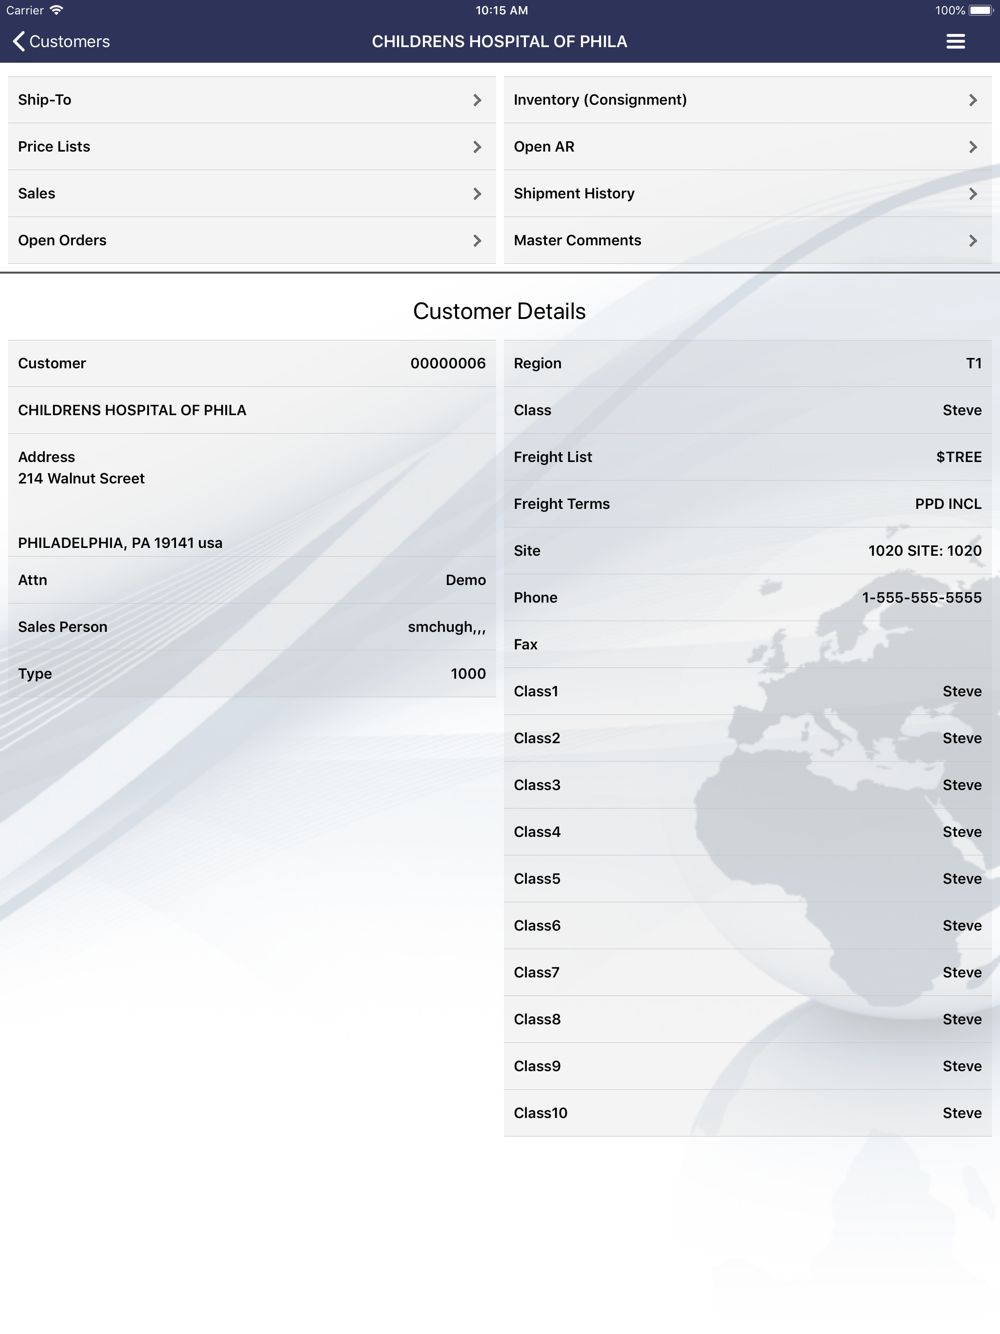Image resolution: width=1000 pixels, height=1334 pixels.
Task: Tap the Class3 row
Action: 748,786
